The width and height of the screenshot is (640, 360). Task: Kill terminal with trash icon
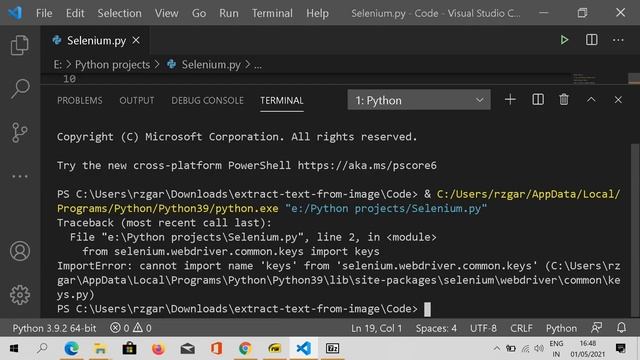coord(564,100)
